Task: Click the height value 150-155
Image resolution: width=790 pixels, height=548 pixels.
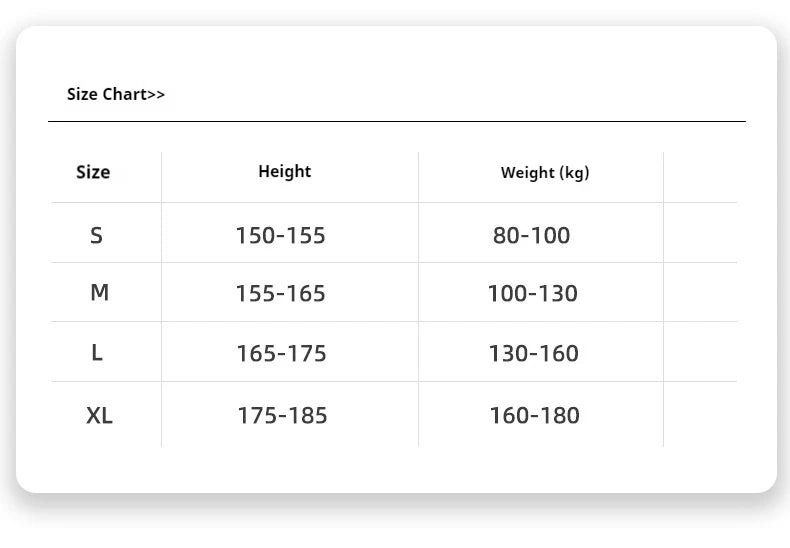Action: coord(281,236)
